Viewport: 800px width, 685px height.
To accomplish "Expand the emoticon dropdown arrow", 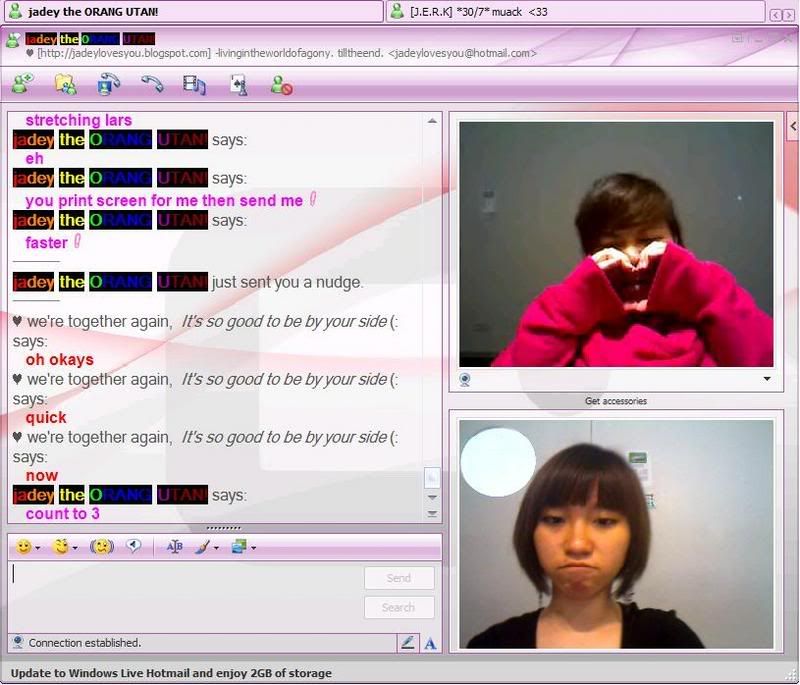I will [37, 549].
